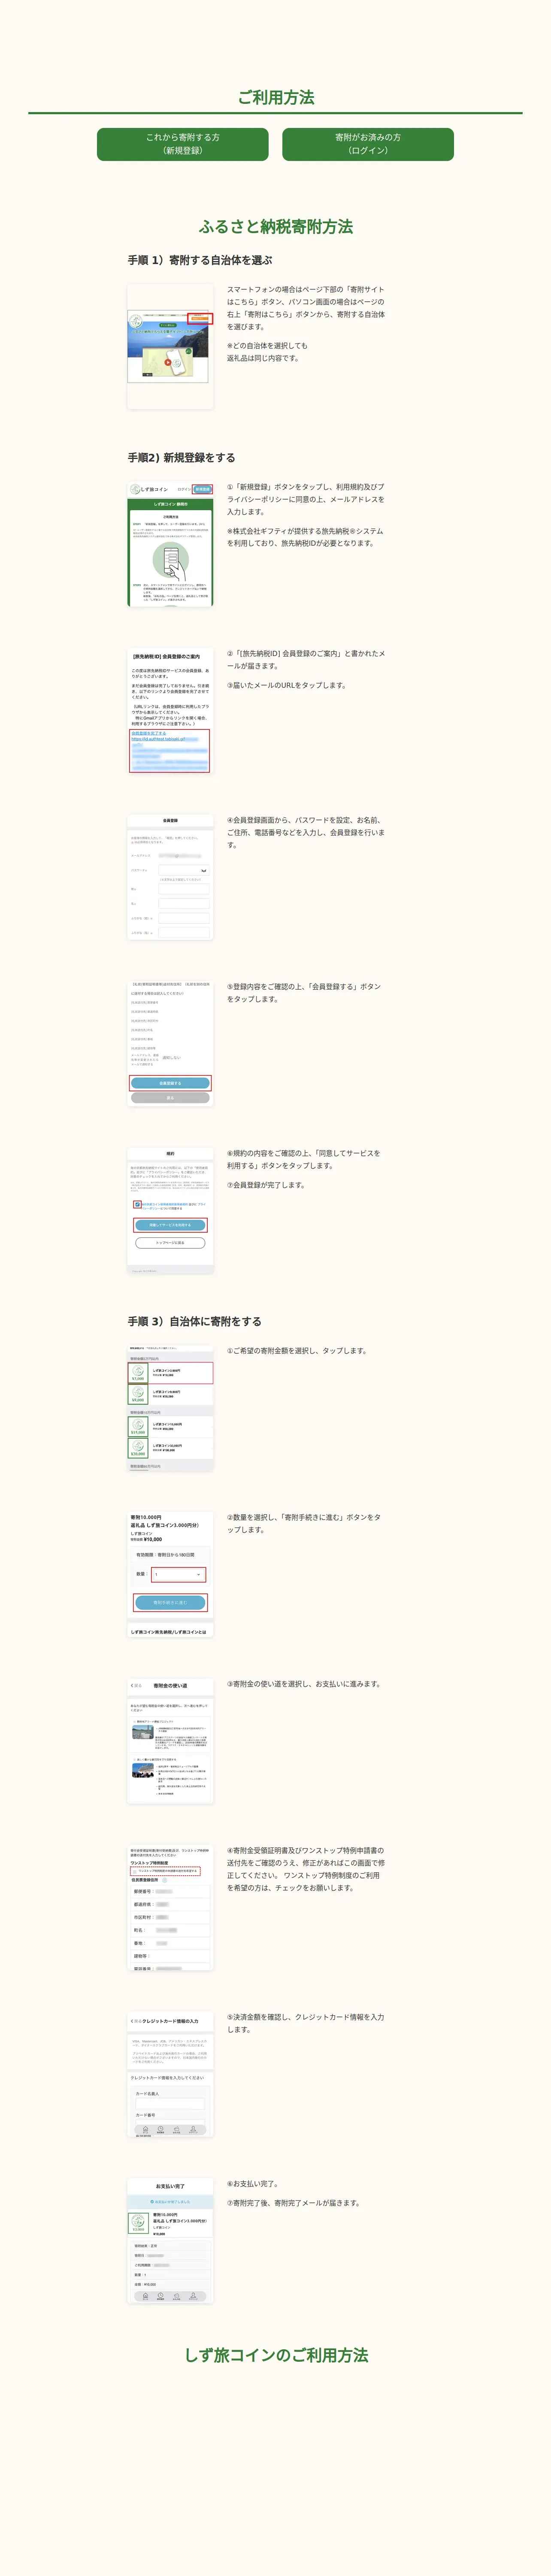This screenshot has height=2576, width=551.
Task: Click the ご利用方法 page heading
Action: [276, 97]
